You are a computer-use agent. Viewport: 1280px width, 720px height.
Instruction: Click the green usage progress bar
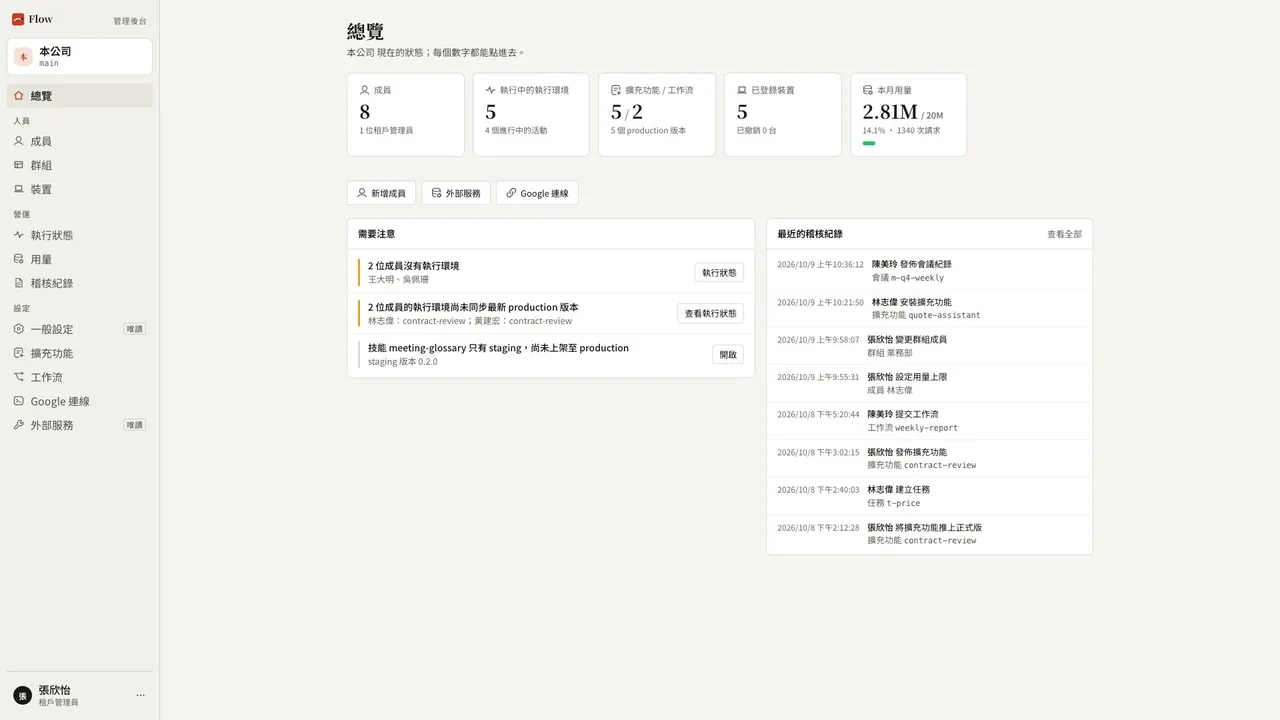(x=869, y=143)
